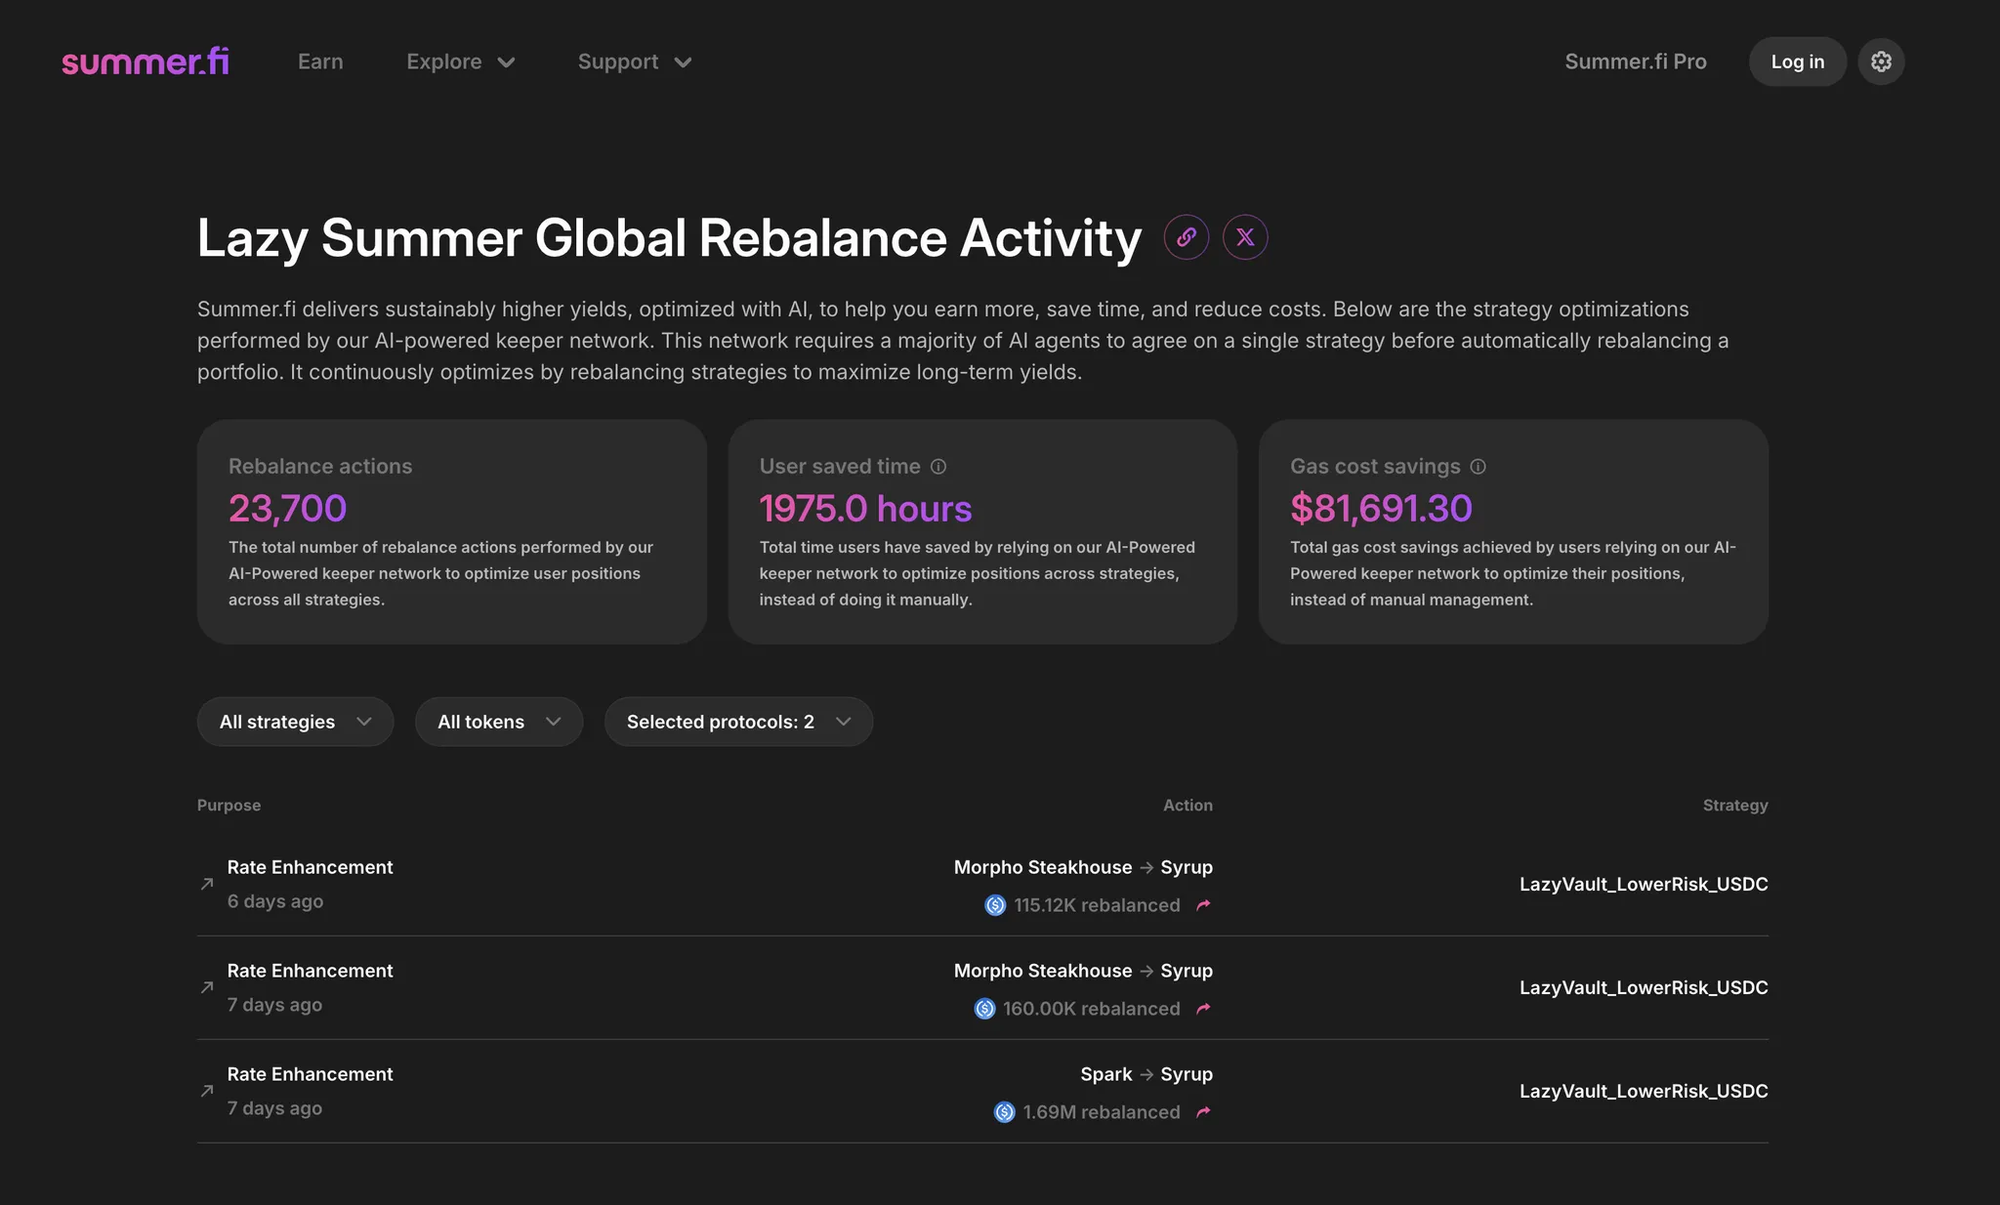
Task: Open transaction arrow for the 1.69M rebalanced row
Action: click(x=1203, y=1112)
